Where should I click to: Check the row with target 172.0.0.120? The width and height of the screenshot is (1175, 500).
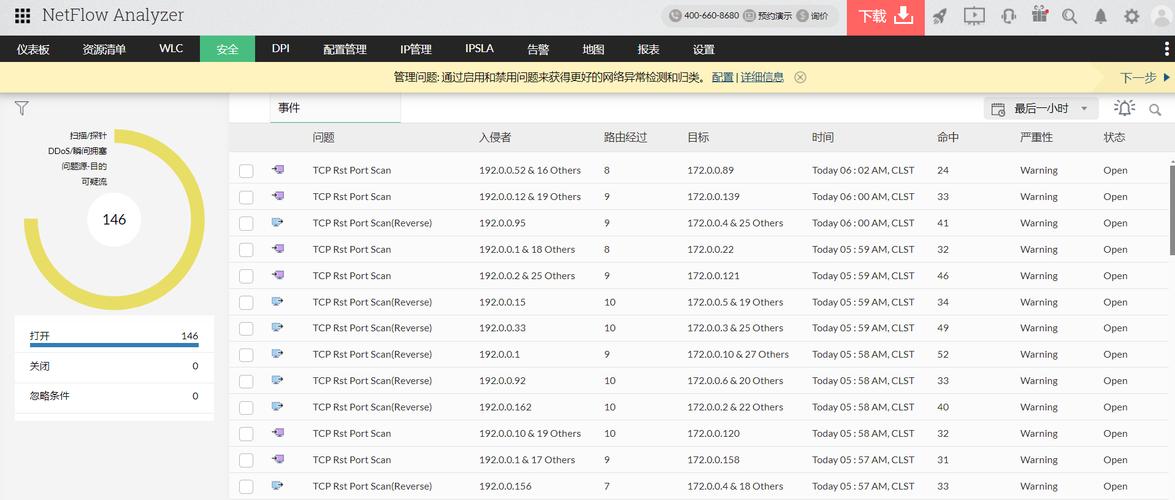(x=246, y=434)
